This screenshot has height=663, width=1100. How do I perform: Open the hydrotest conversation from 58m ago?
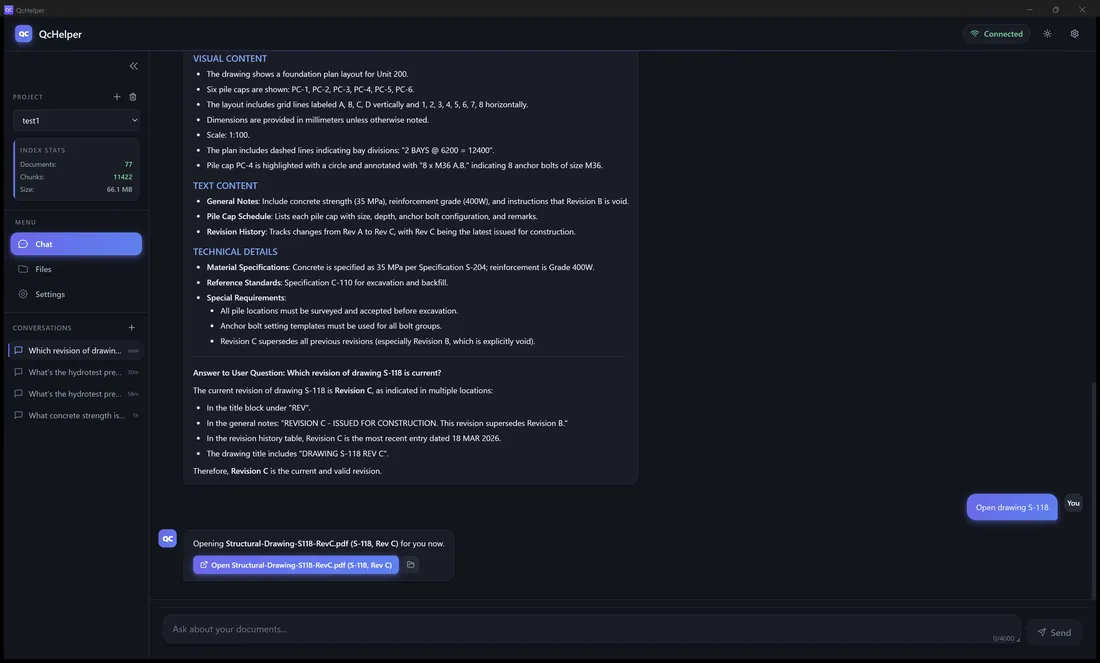76,394
